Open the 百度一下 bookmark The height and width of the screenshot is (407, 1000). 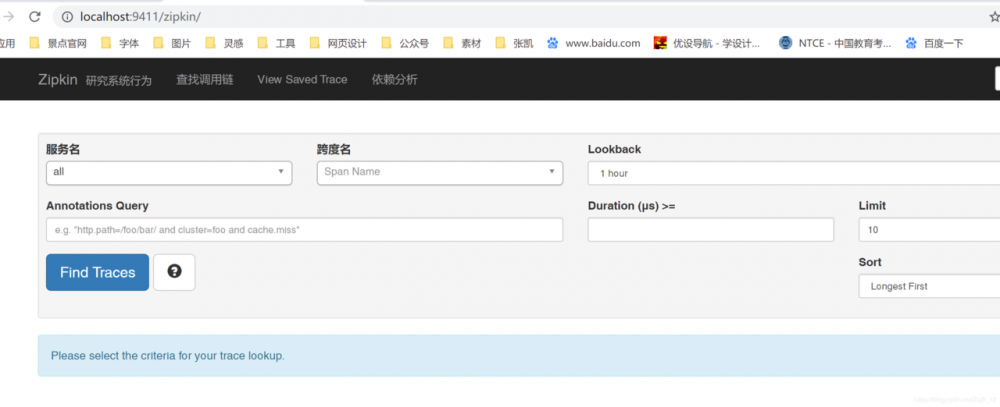934,43
